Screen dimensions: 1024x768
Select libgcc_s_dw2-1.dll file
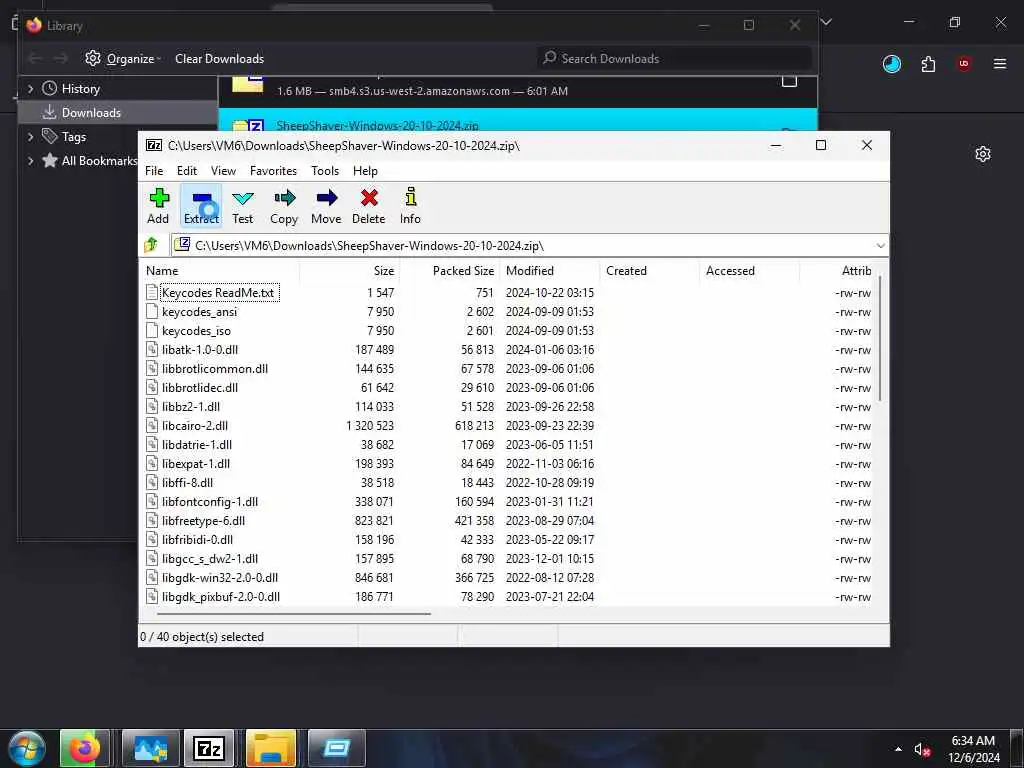210,558
